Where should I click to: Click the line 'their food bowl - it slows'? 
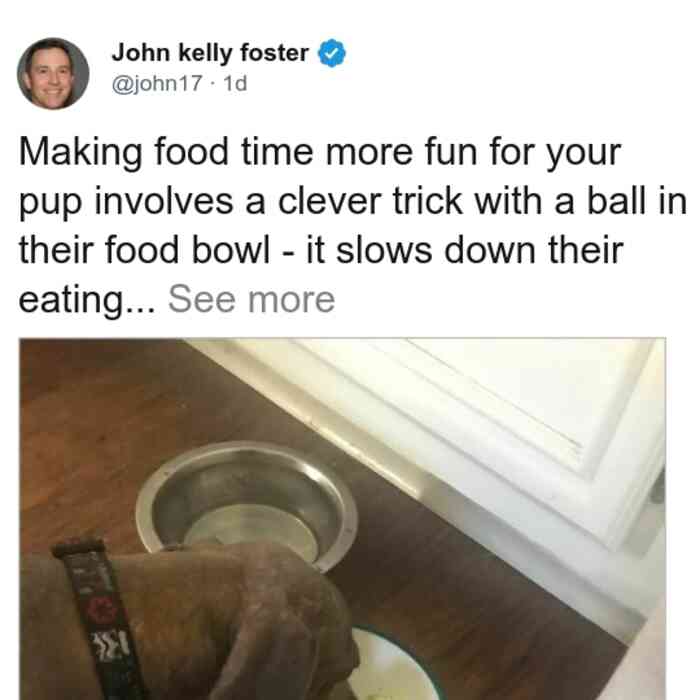click(x=321, y=250)
